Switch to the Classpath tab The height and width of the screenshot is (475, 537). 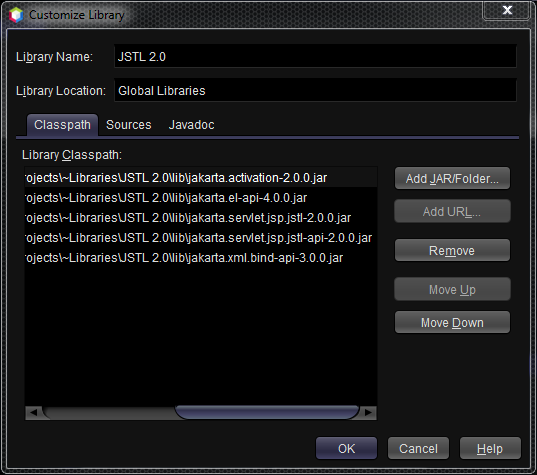62,125
